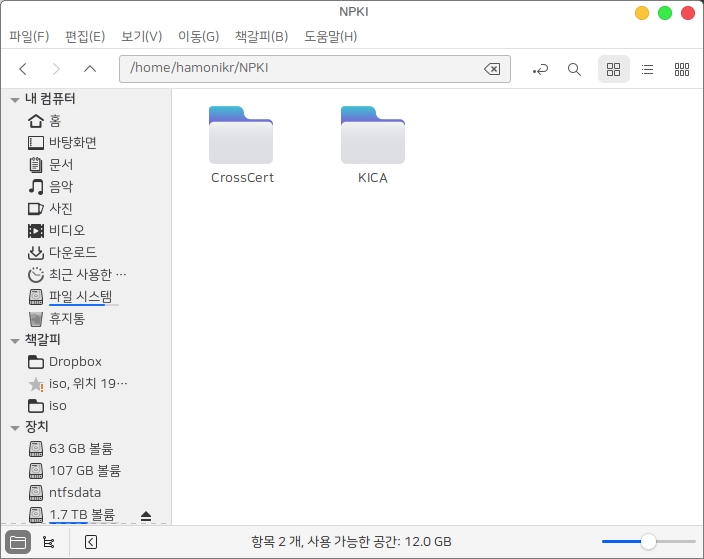Open the 파일(F) menu
Screen dimensions: 704x559
click(29, 37)
